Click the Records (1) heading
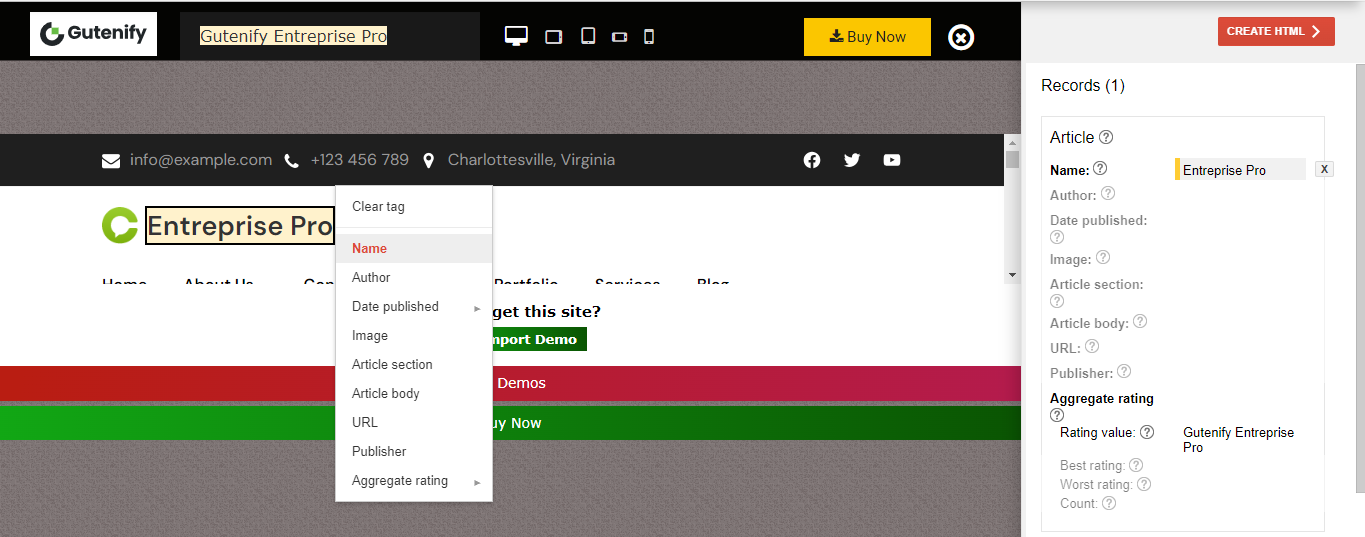 [x=1083, y=86]
